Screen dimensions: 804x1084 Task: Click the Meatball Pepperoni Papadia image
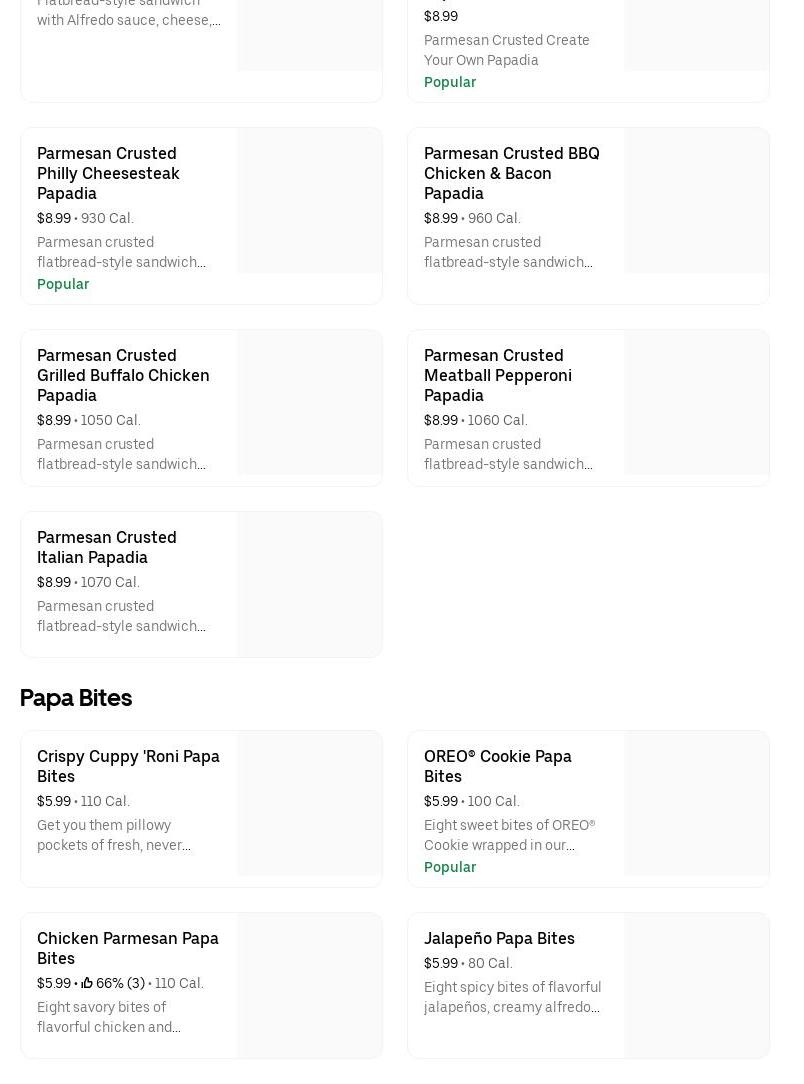(696, 403)
